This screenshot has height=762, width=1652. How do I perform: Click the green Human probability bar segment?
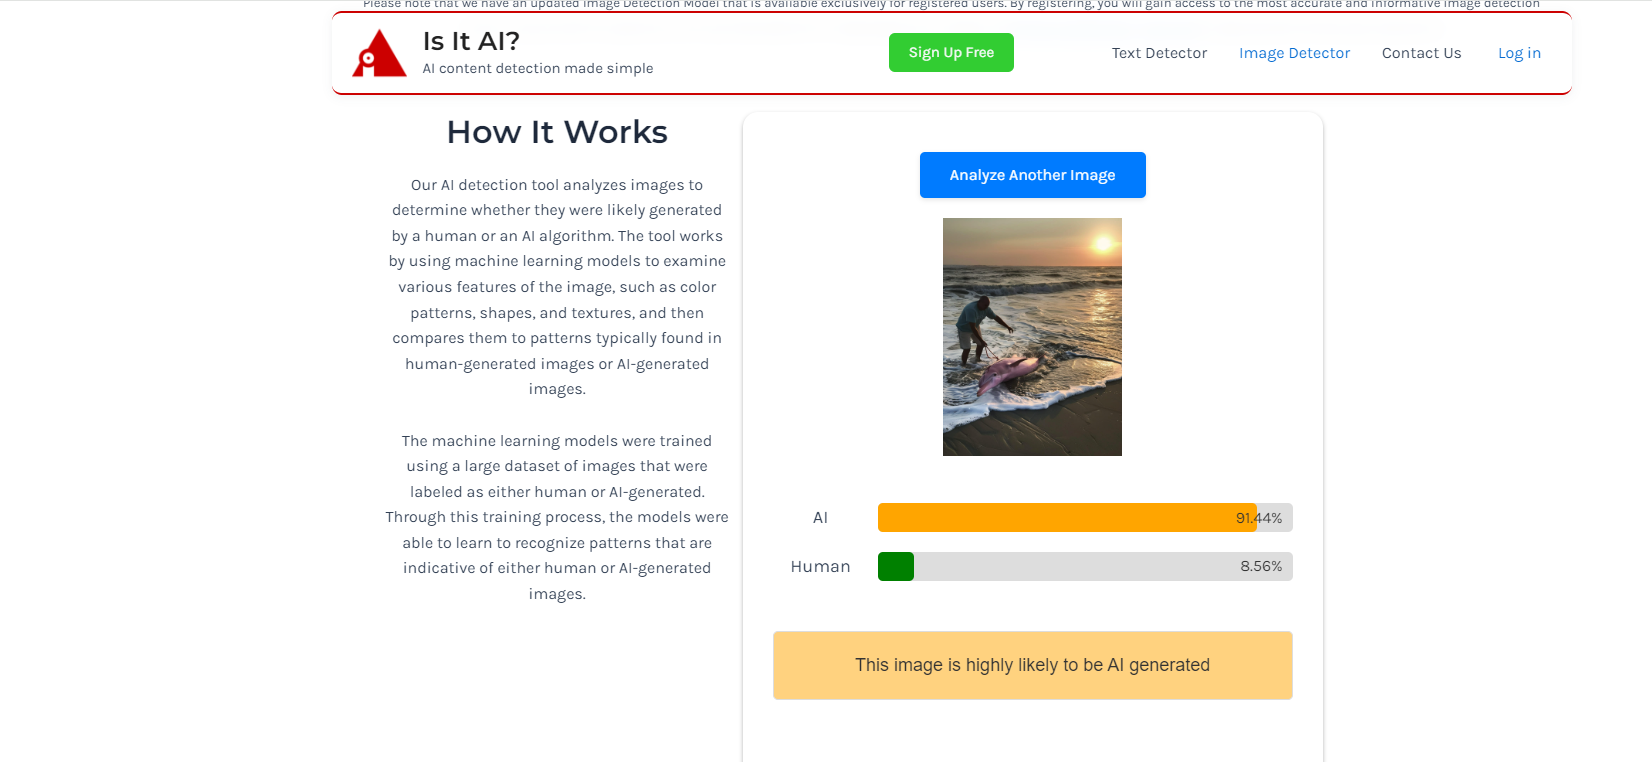point(895,567)
